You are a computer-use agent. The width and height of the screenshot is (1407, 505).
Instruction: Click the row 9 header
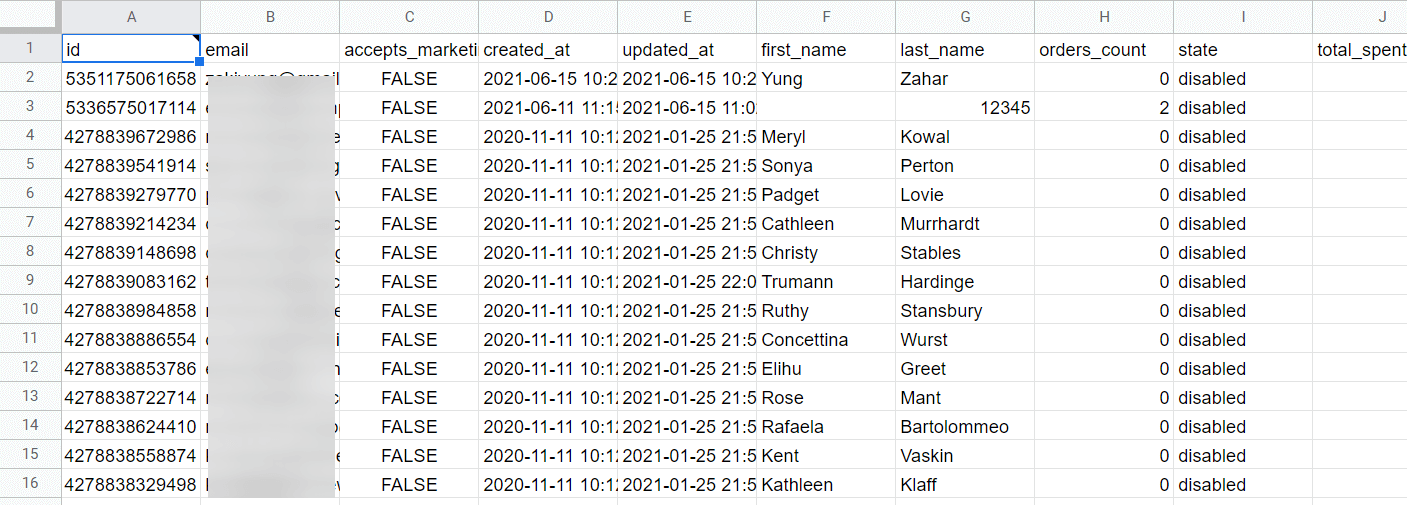(x=30, y=281)
